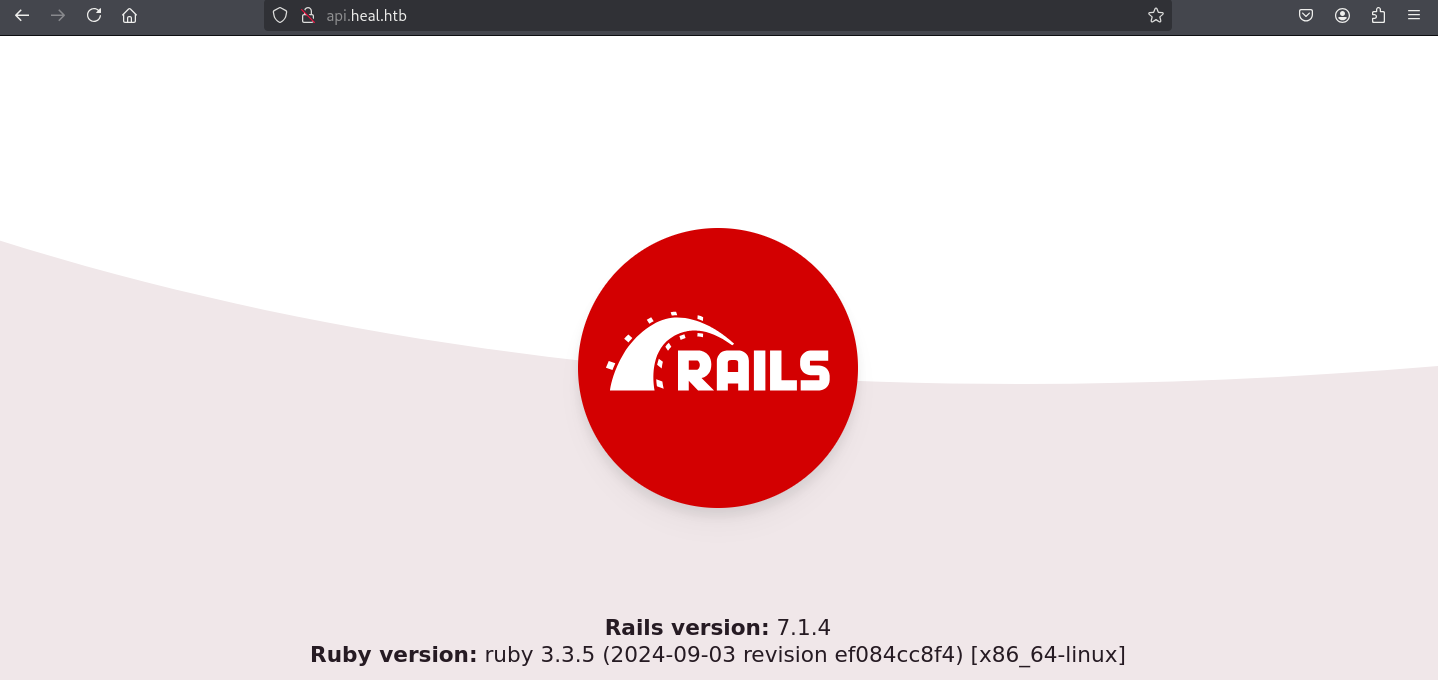Save page to Pocket
Viewport: 1438px width, 680px height.
point(1306,15)
